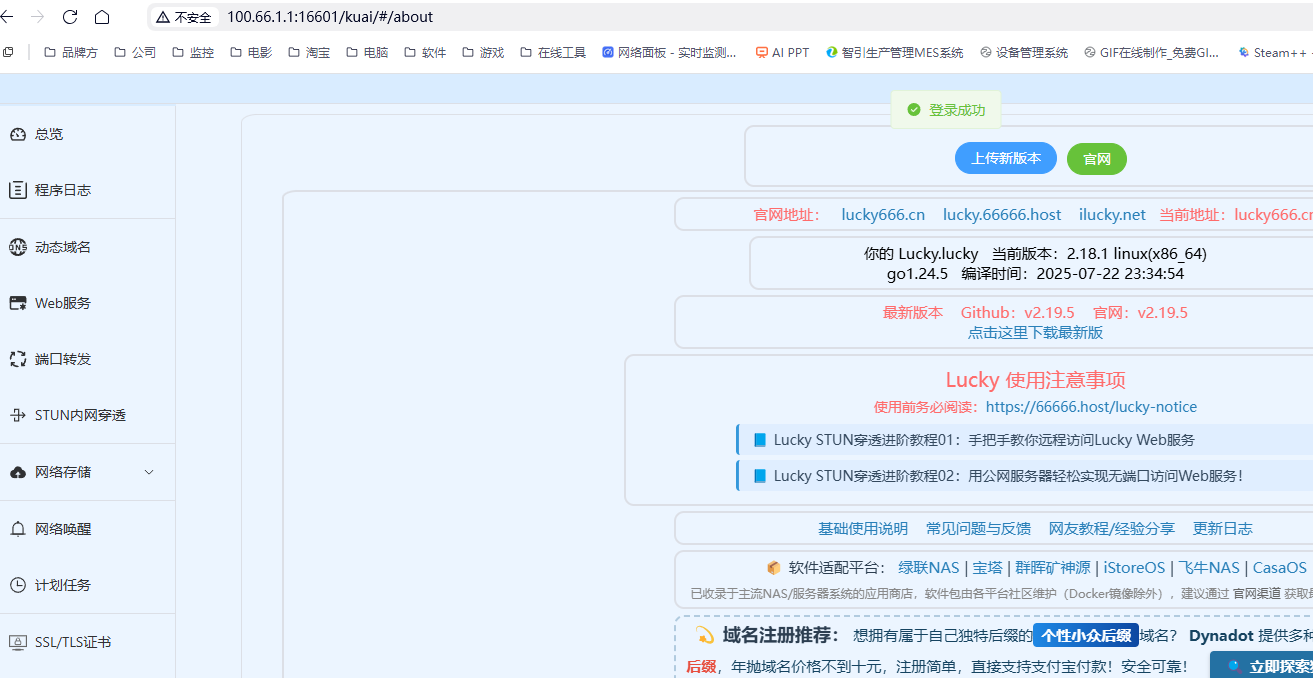Open the AI PPT bookmark

pyautogui.click(x=782, y=53)
